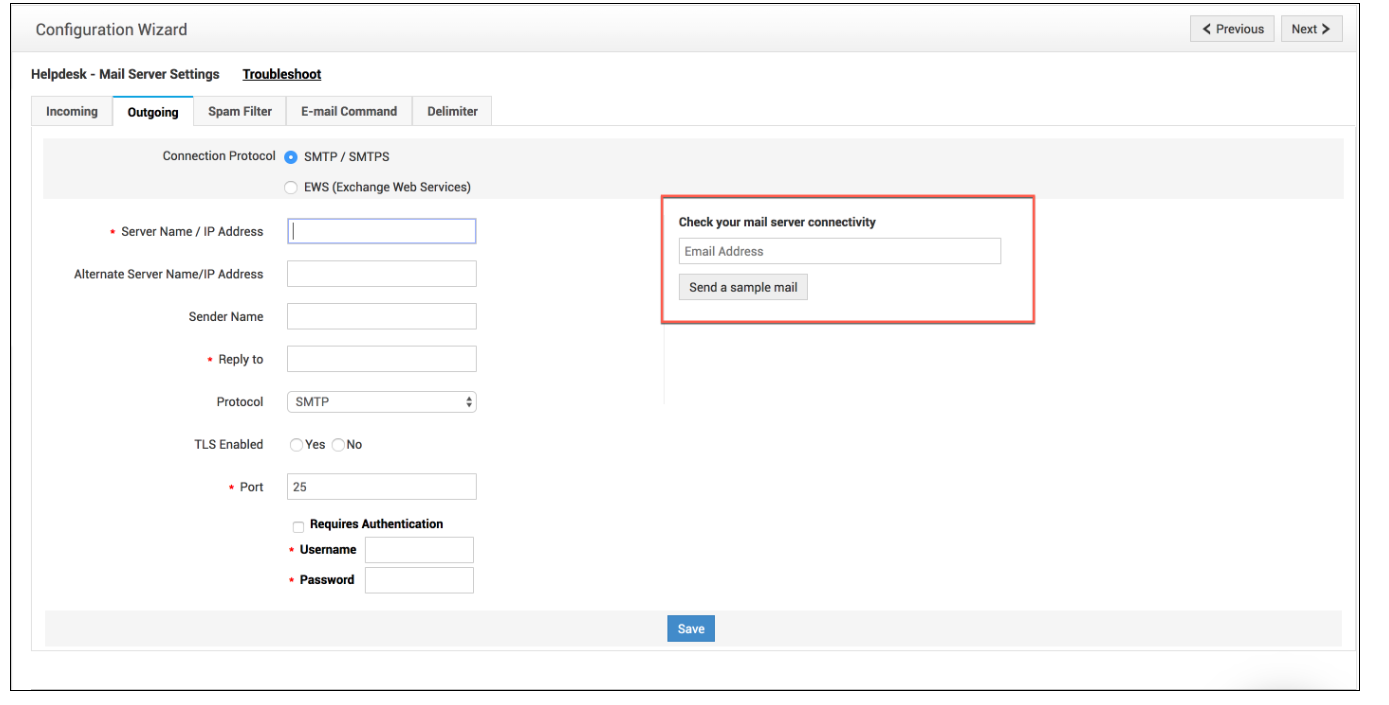Focus the Alternate Server Name/IP Address field
Image resolution: width=1389 pixels, height=705 pixels.
(381, 274)
